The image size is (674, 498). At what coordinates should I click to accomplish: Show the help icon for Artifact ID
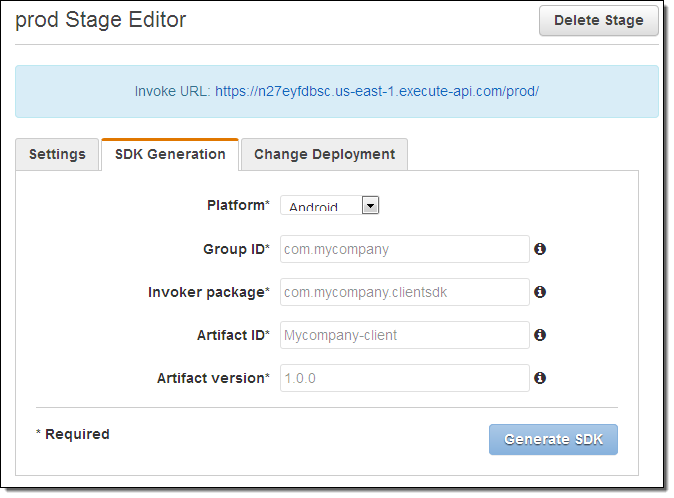point(540,335)
